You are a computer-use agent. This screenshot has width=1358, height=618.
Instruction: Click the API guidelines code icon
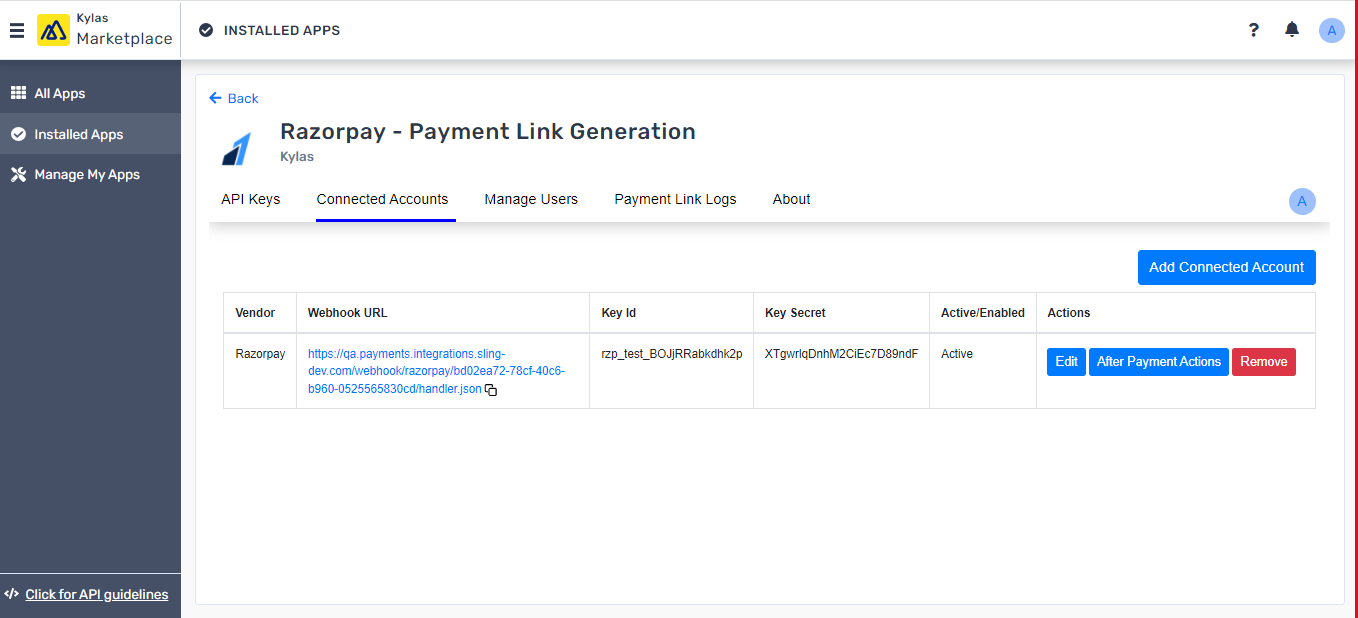pyautogui.click(x=12, y=594)
